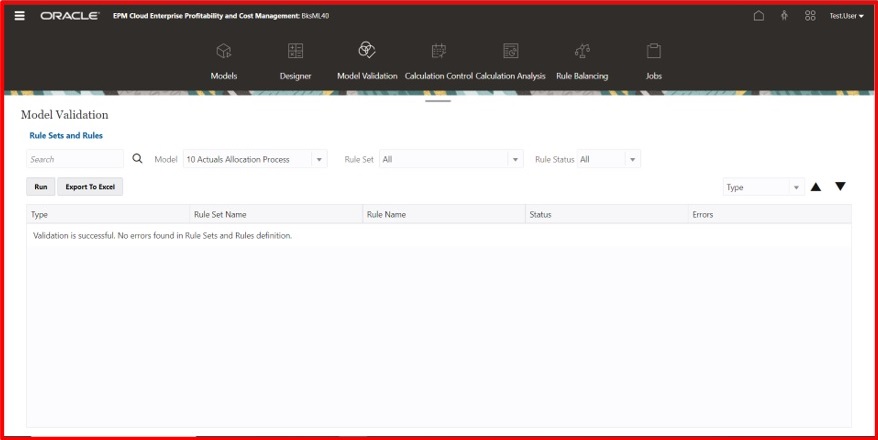
Task: Click the Type column header
Action: [108, 214]
